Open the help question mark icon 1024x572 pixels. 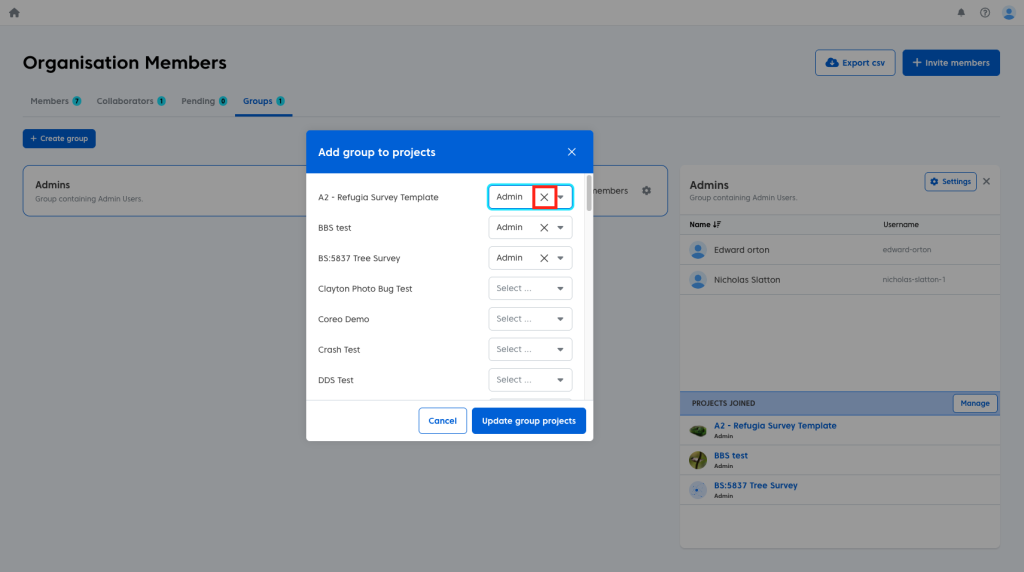(985, 13)
